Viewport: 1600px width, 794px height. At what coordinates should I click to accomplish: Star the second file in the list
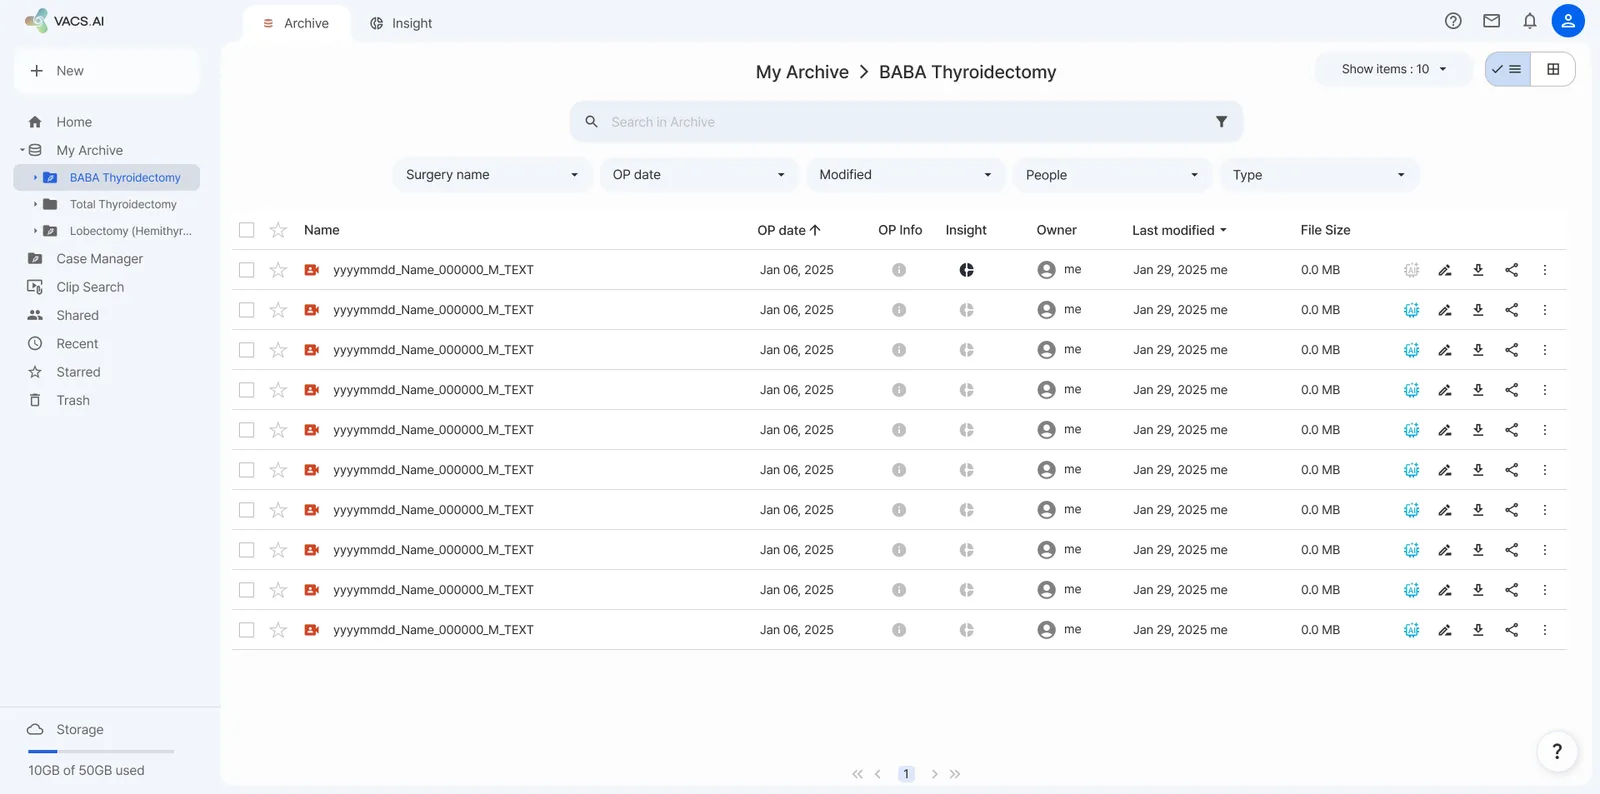[278, 310]
